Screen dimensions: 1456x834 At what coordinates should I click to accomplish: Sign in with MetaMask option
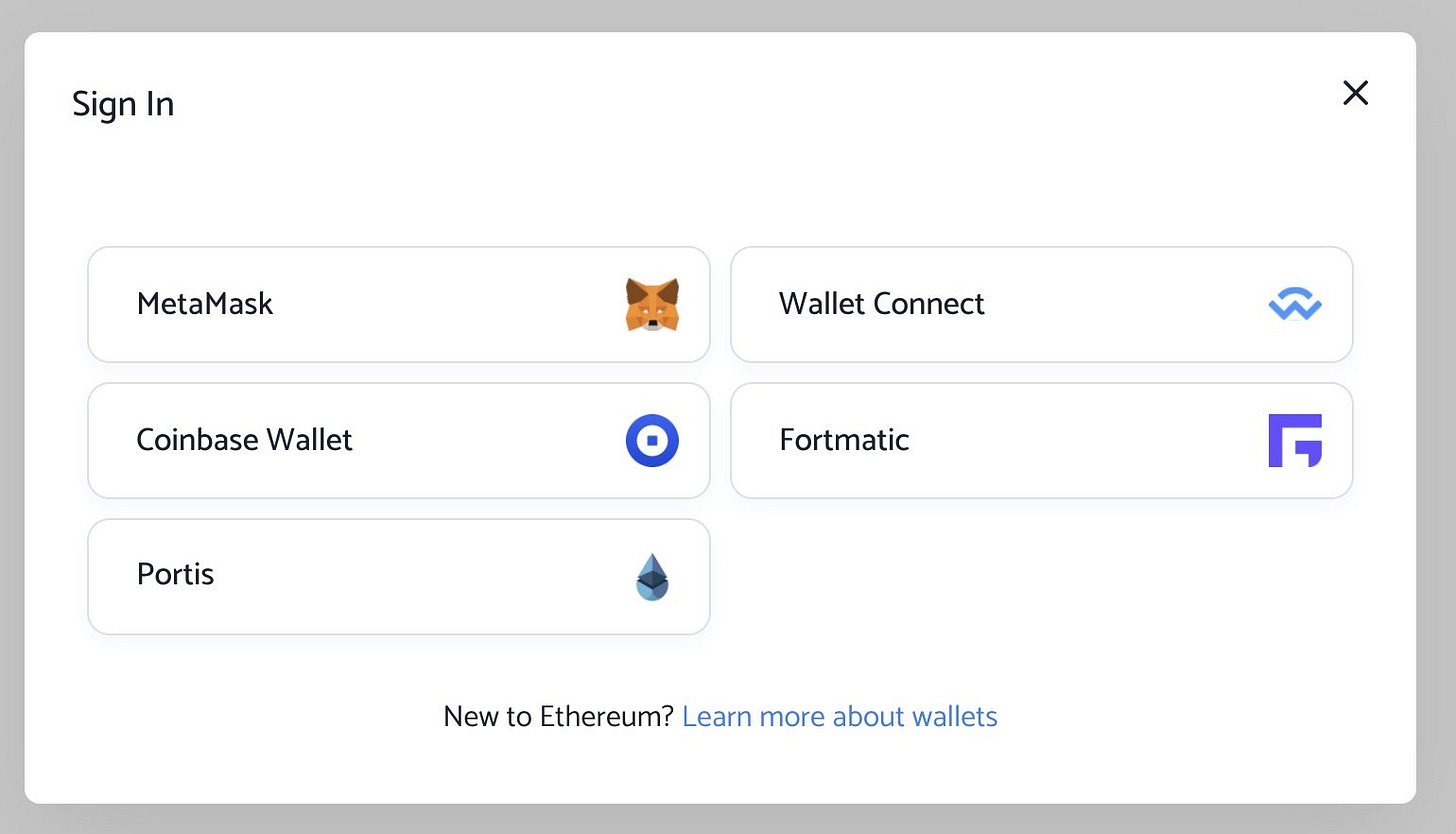(x=399, y=304)
